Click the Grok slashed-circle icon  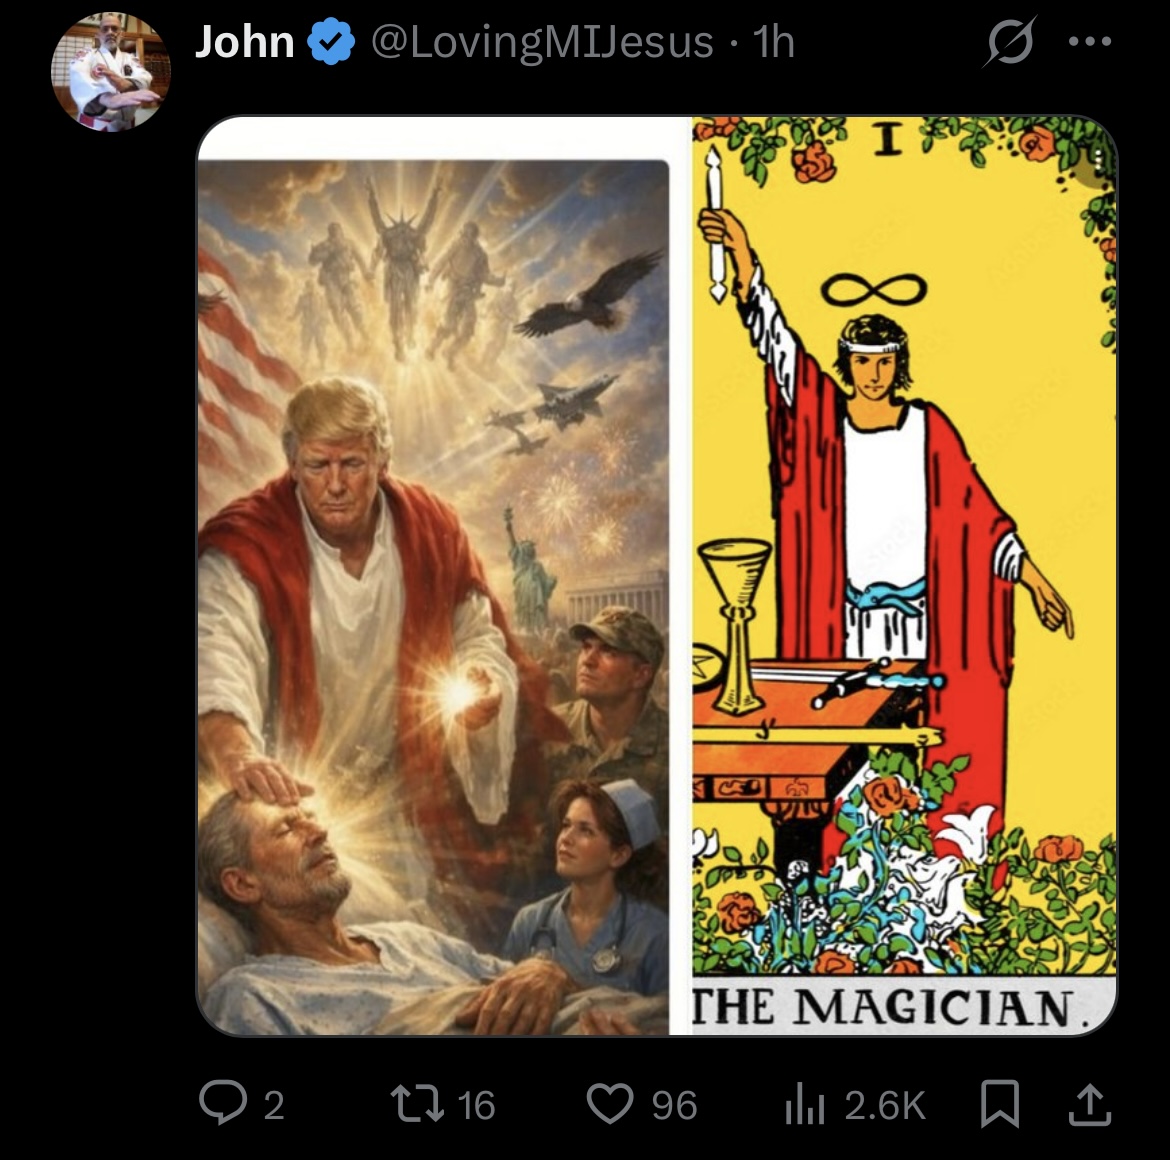pos(1009,41)
